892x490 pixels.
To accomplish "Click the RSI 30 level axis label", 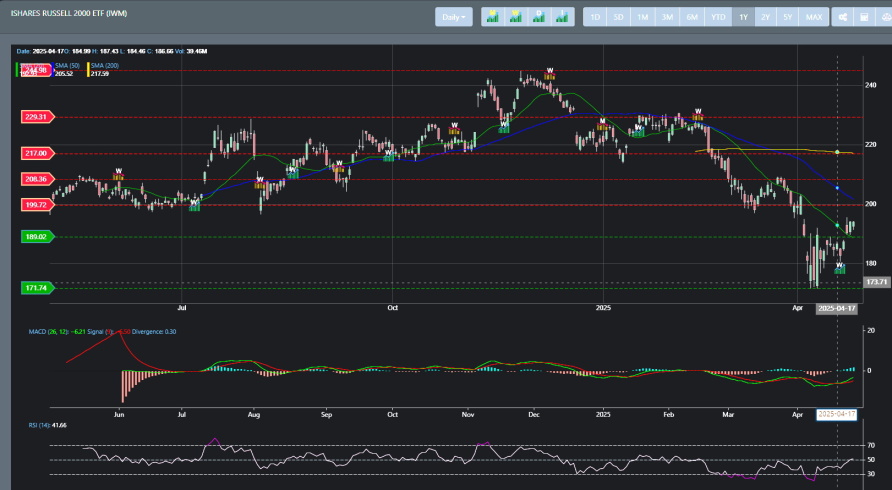I will pos(871,474).
